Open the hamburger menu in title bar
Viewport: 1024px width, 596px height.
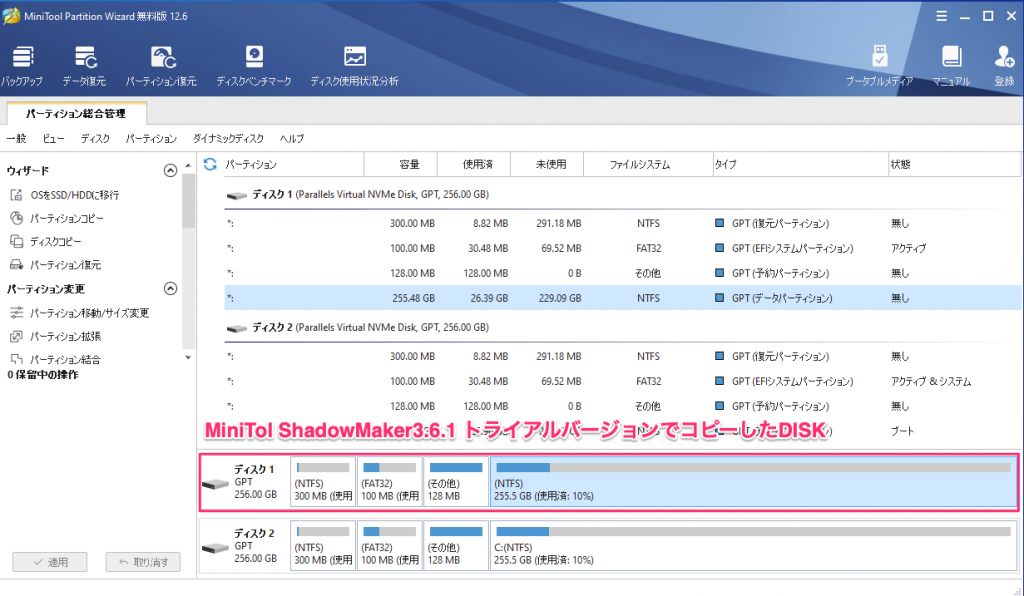941,16
